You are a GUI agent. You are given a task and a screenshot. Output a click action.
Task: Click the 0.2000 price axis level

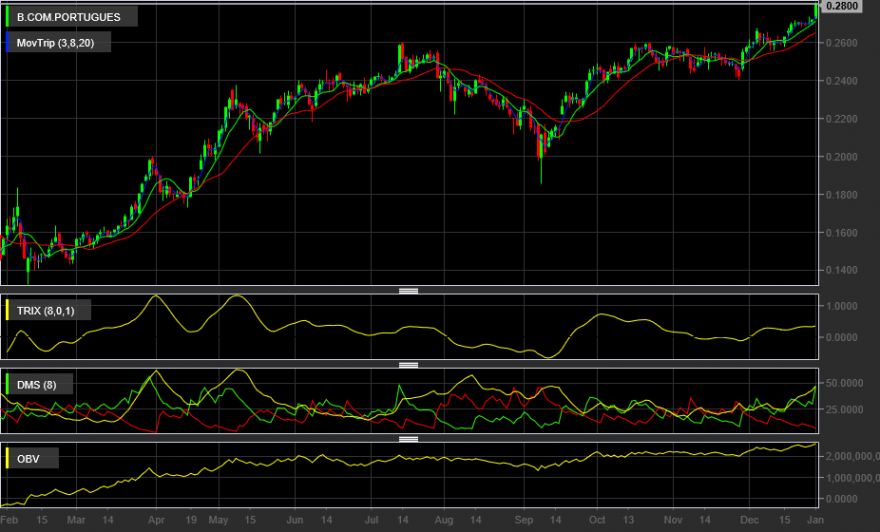coord(841,157)
